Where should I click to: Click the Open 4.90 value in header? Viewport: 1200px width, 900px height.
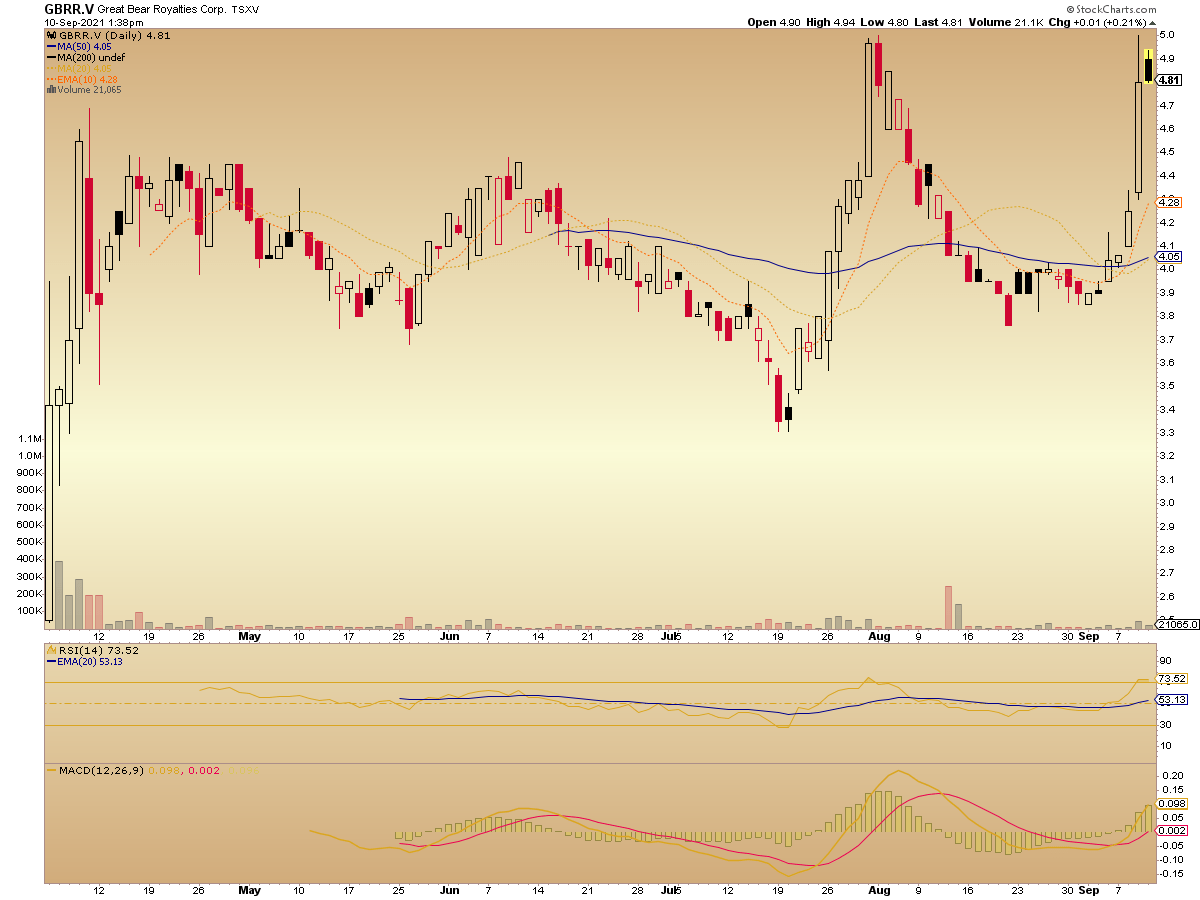point(772,22)
